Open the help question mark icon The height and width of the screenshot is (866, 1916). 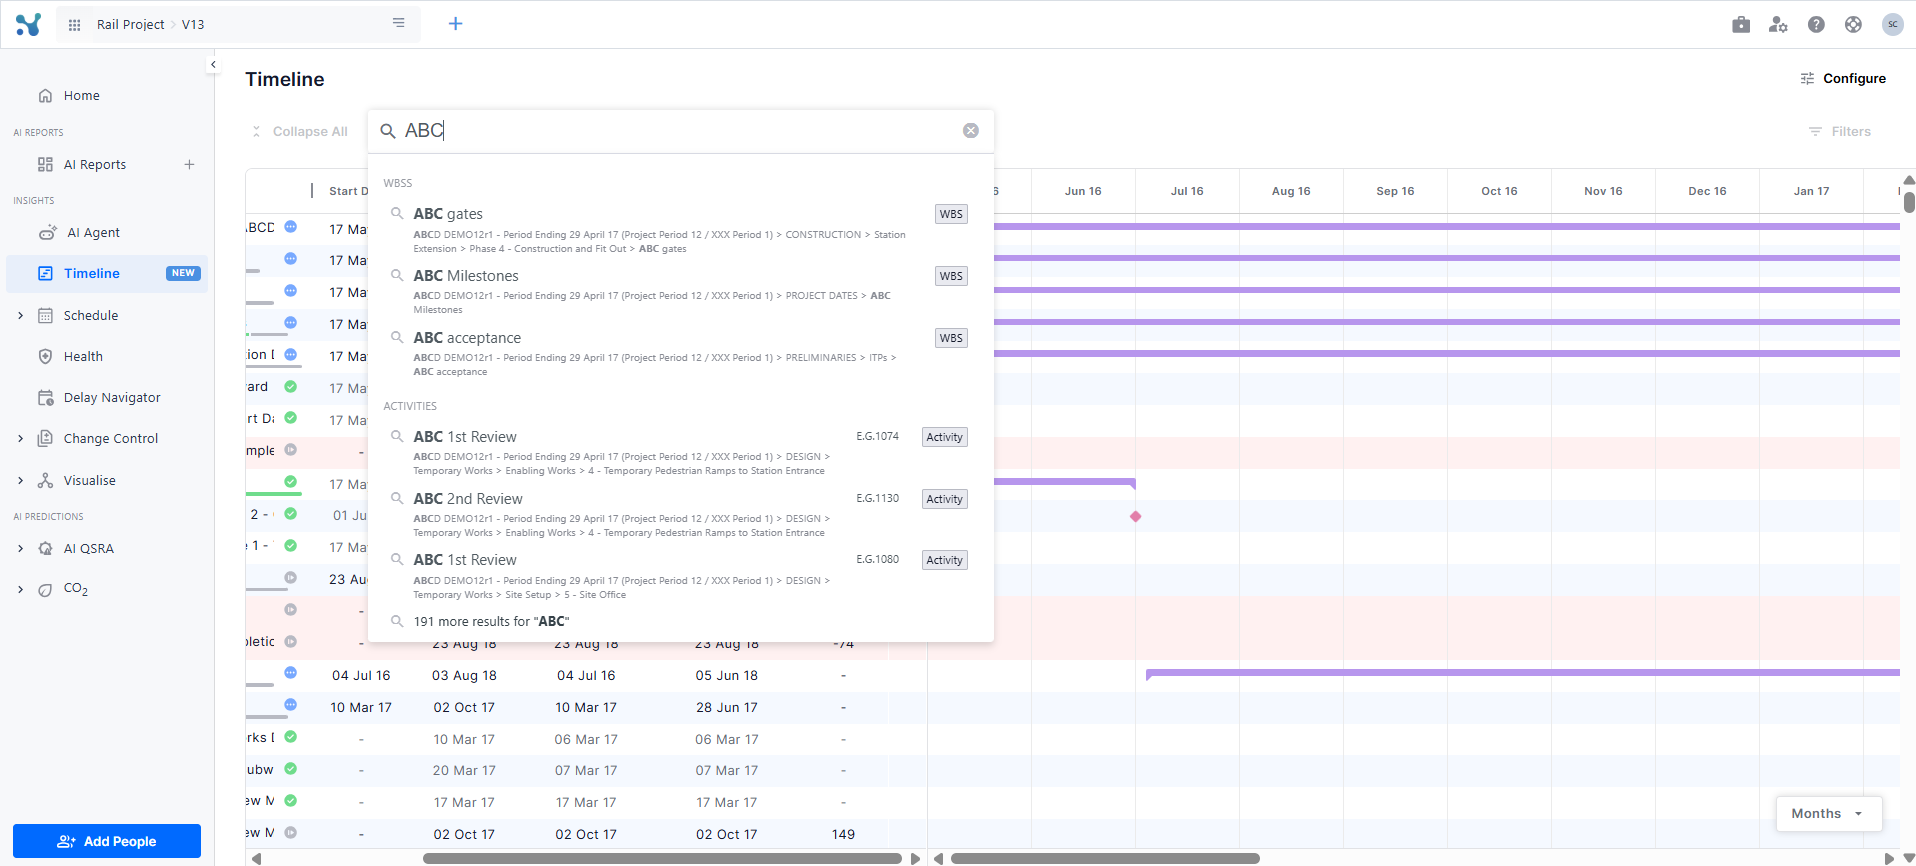(1816, 24)
